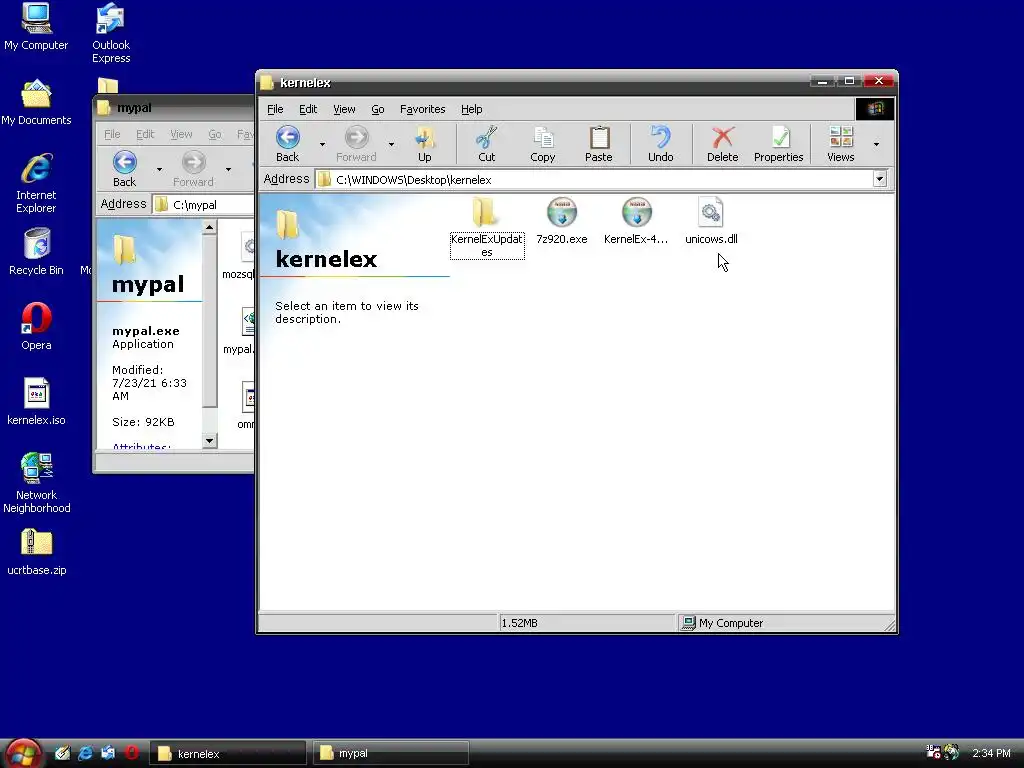Click Back in the mypal window
Image resolution: width=1024 pixels, height=768 pixels.
tap(124, 168)
